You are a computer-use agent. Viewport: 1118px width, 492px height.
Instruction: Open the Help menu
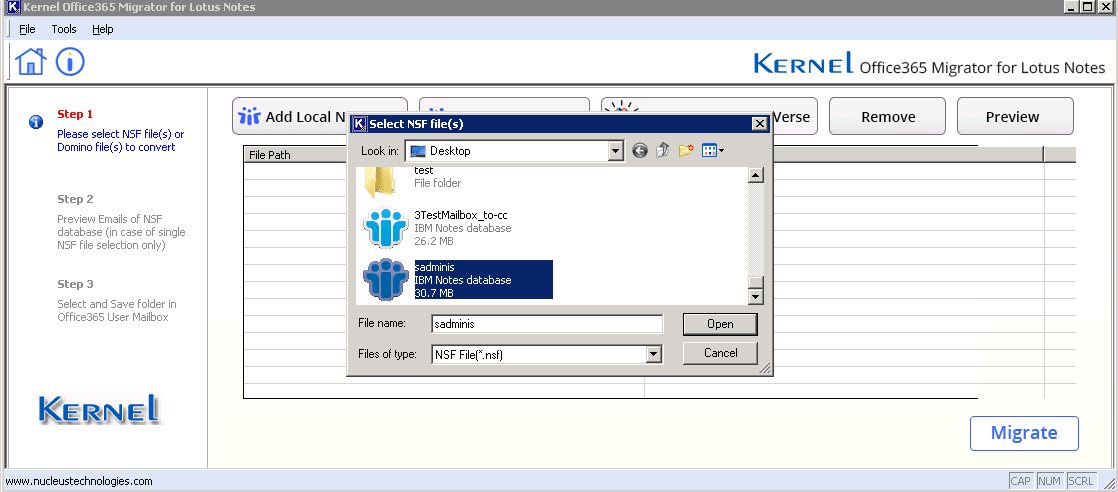coord(103,29)
